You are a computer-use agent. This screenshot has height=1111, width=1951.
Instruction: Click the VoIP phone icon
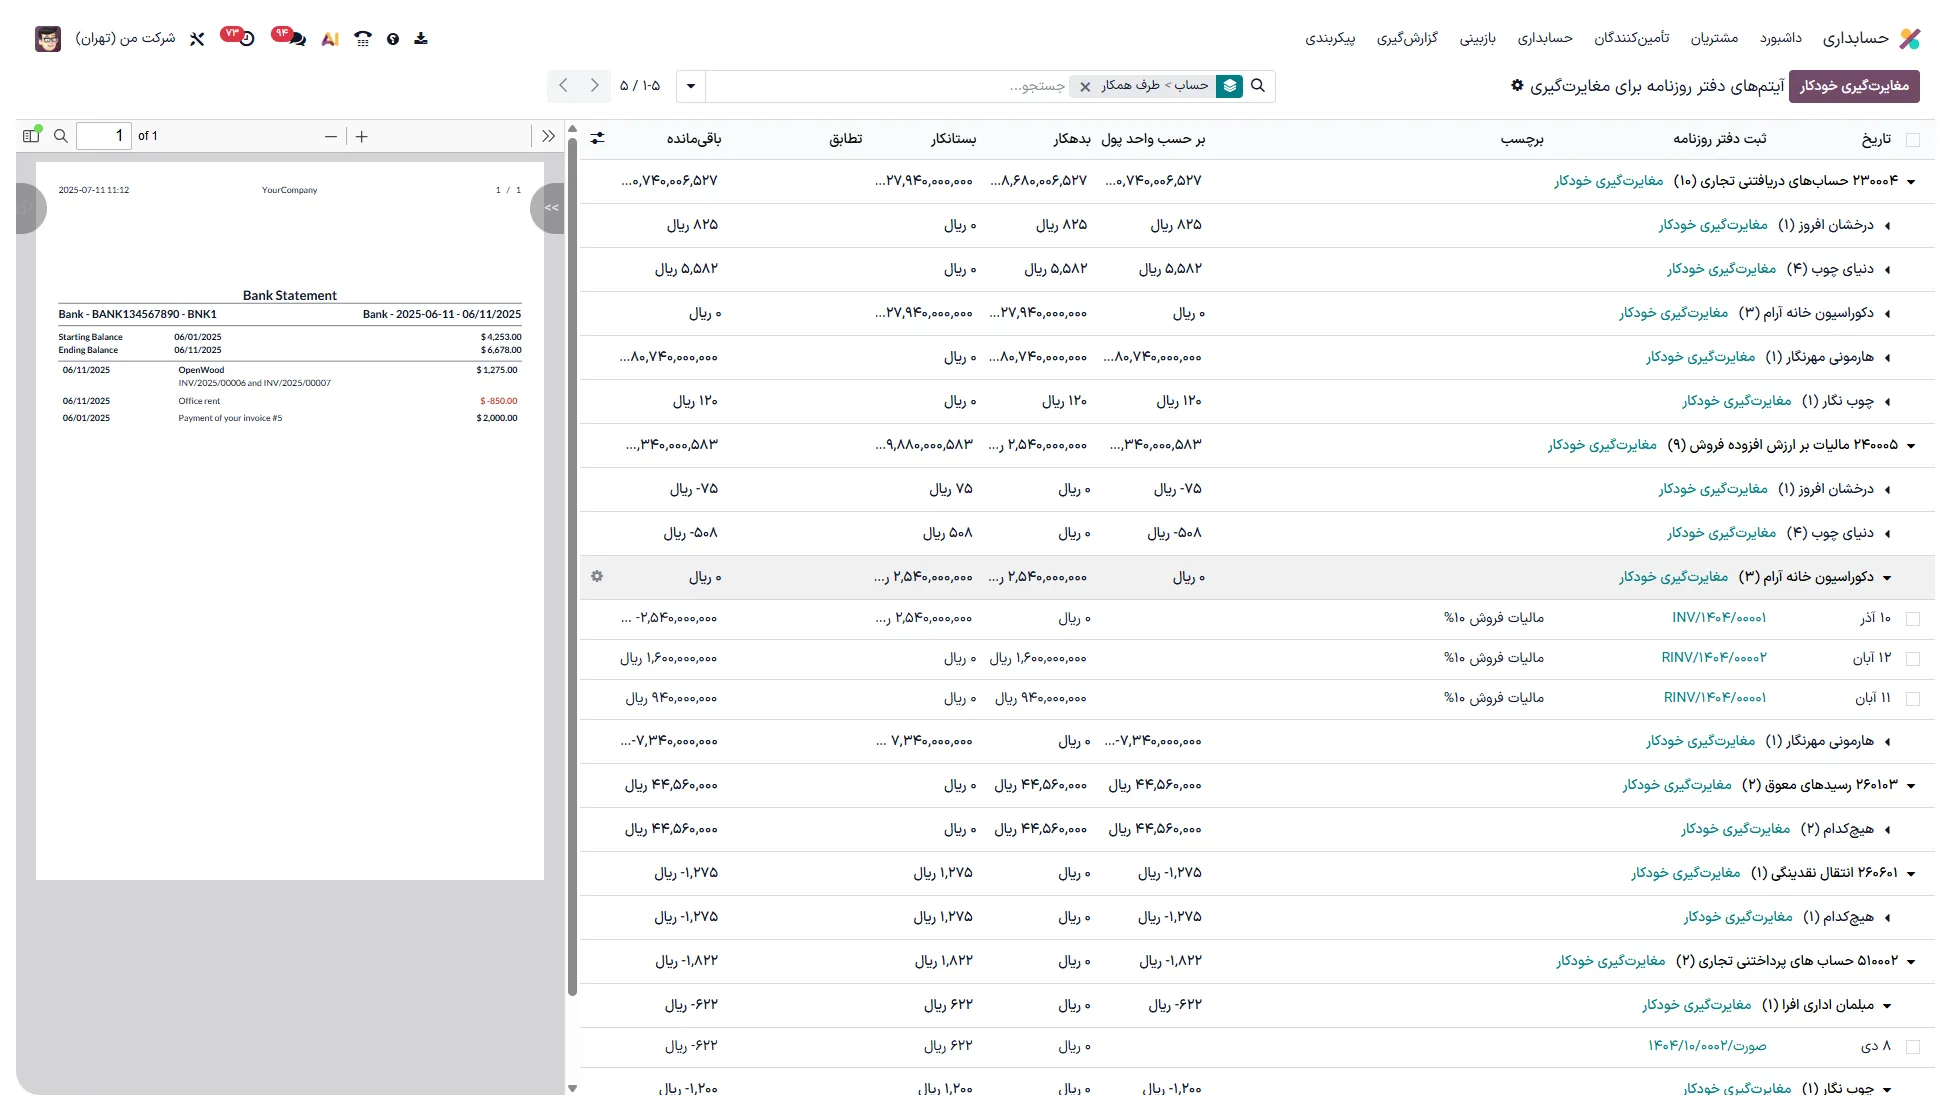point(363,39)
